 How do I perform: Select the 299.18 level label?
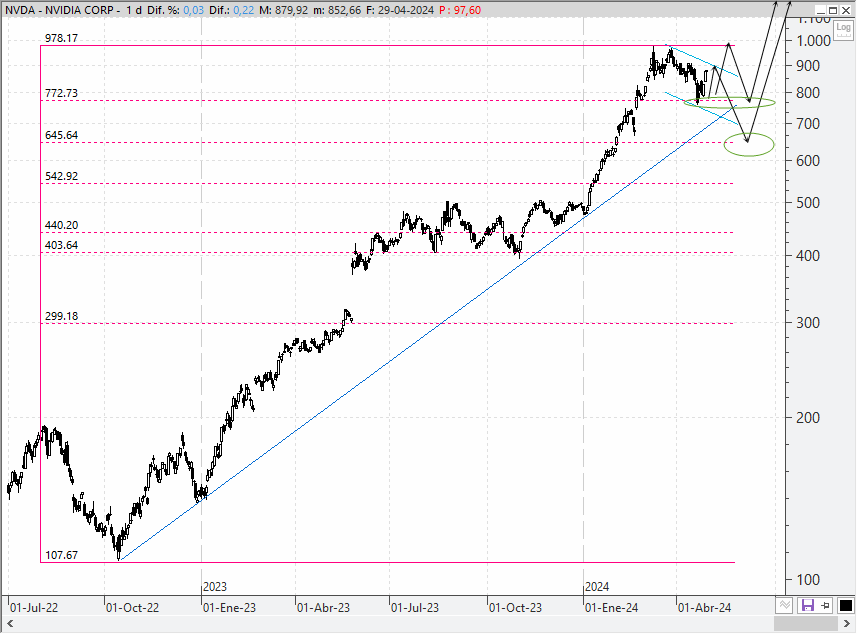coord(61,316)
